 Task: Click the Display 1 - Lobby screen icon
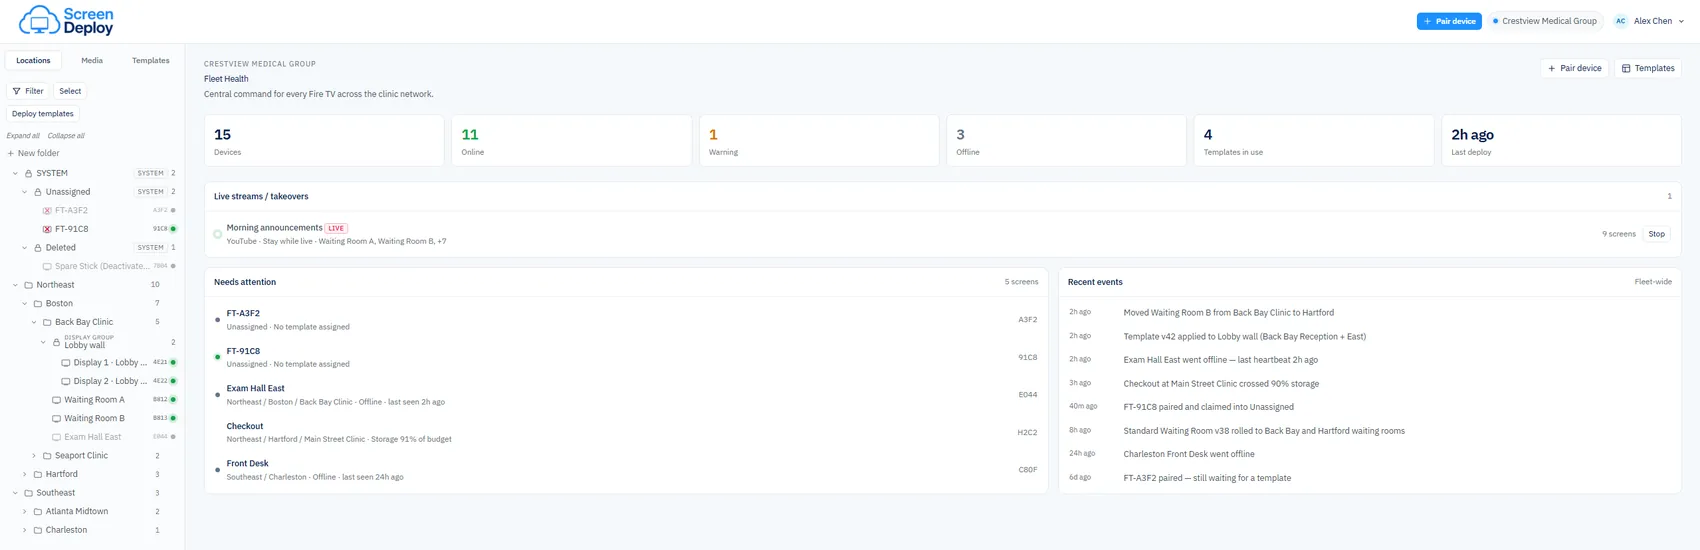(x=66, y=363)
